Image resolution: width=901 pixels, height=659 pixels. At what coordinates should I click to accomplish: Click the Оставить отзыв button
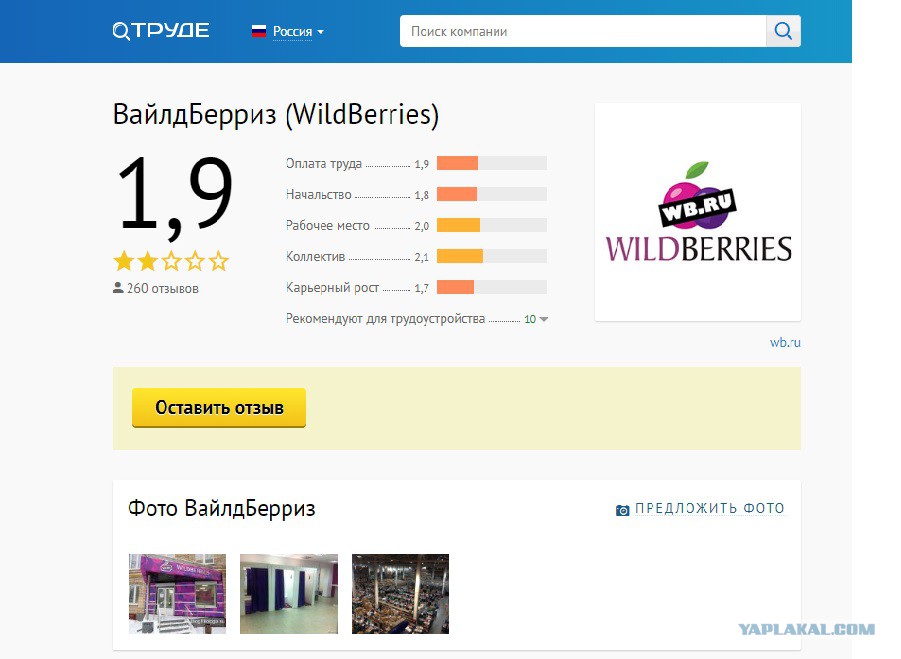(219, 407)
